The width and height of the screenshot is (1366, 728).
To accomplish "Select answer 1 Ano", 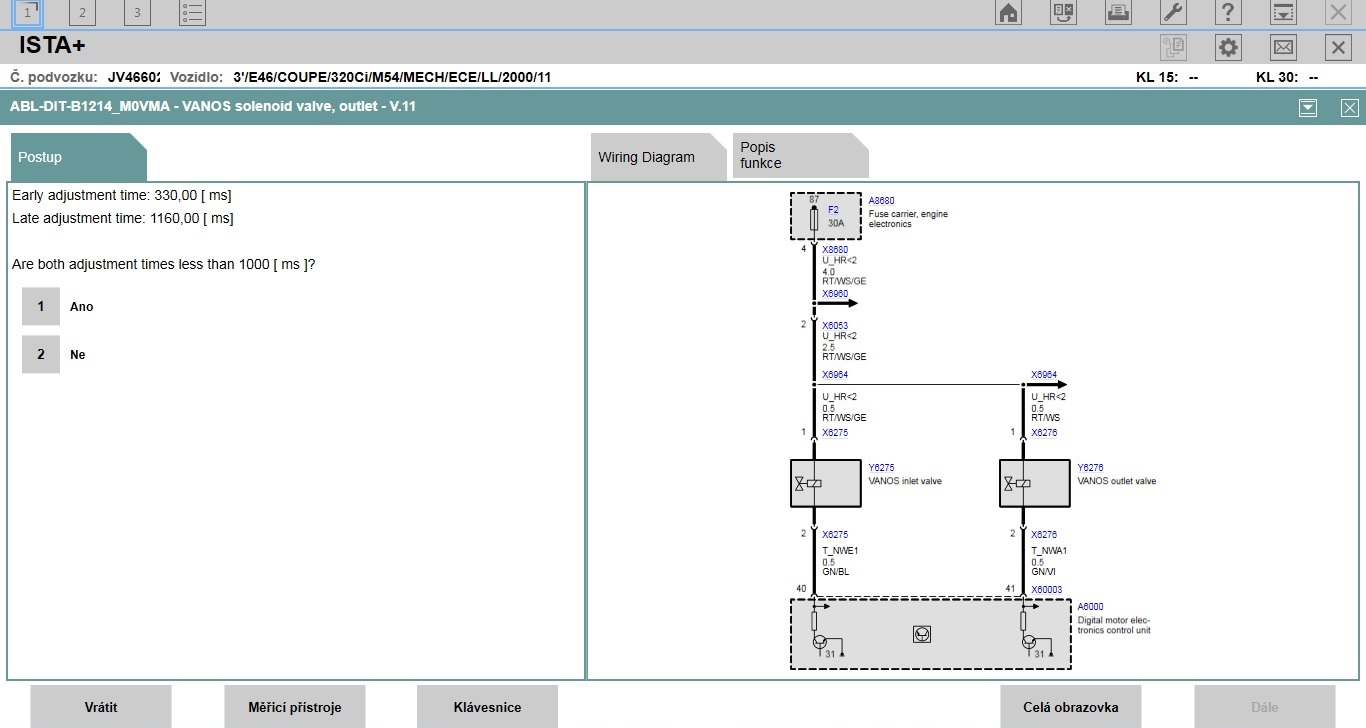I will coord(41,307).
